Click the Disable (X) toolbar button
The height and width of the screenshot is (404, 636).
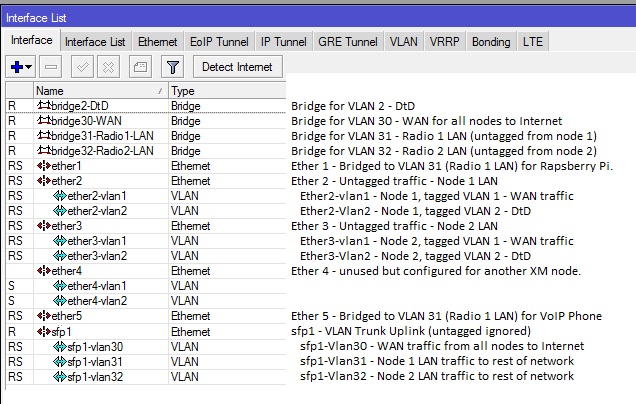107,66
